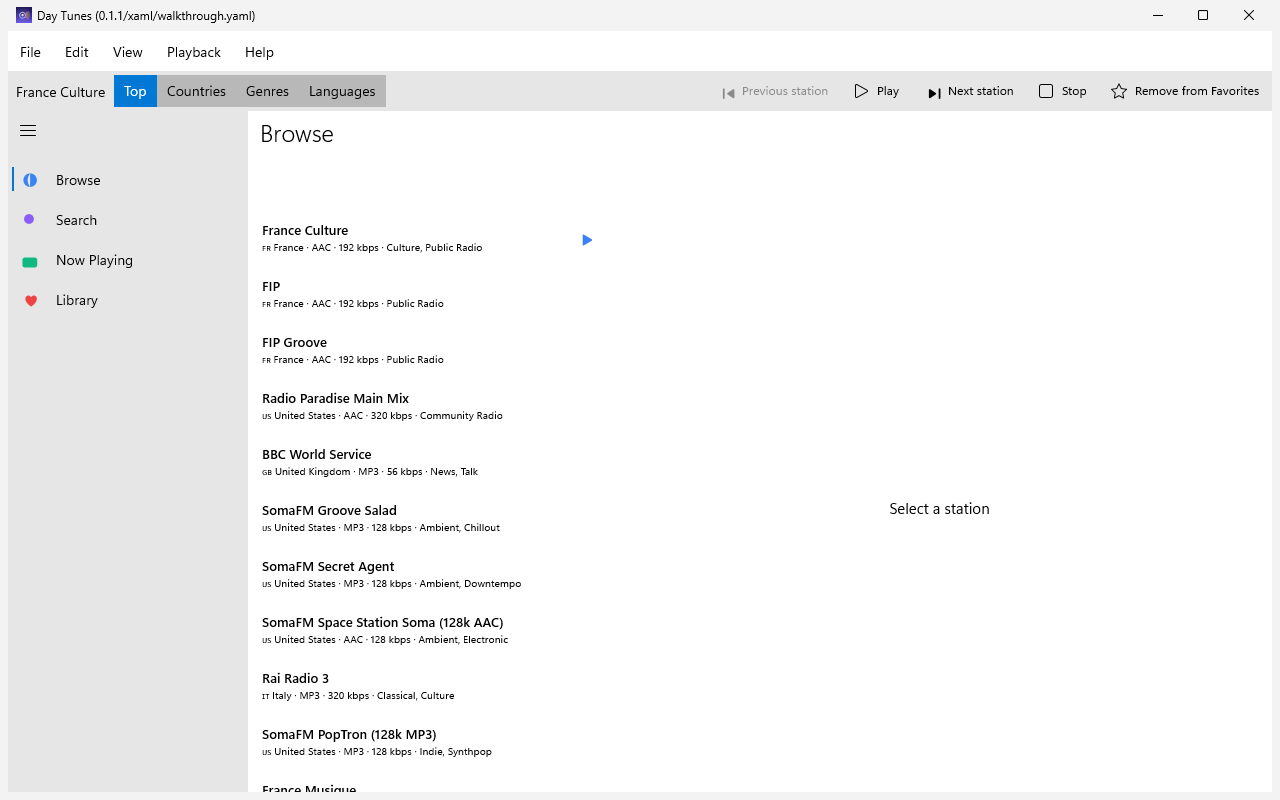Select the SomaFM Secret Agent station
1280x800 pixels.
(428, 574)
